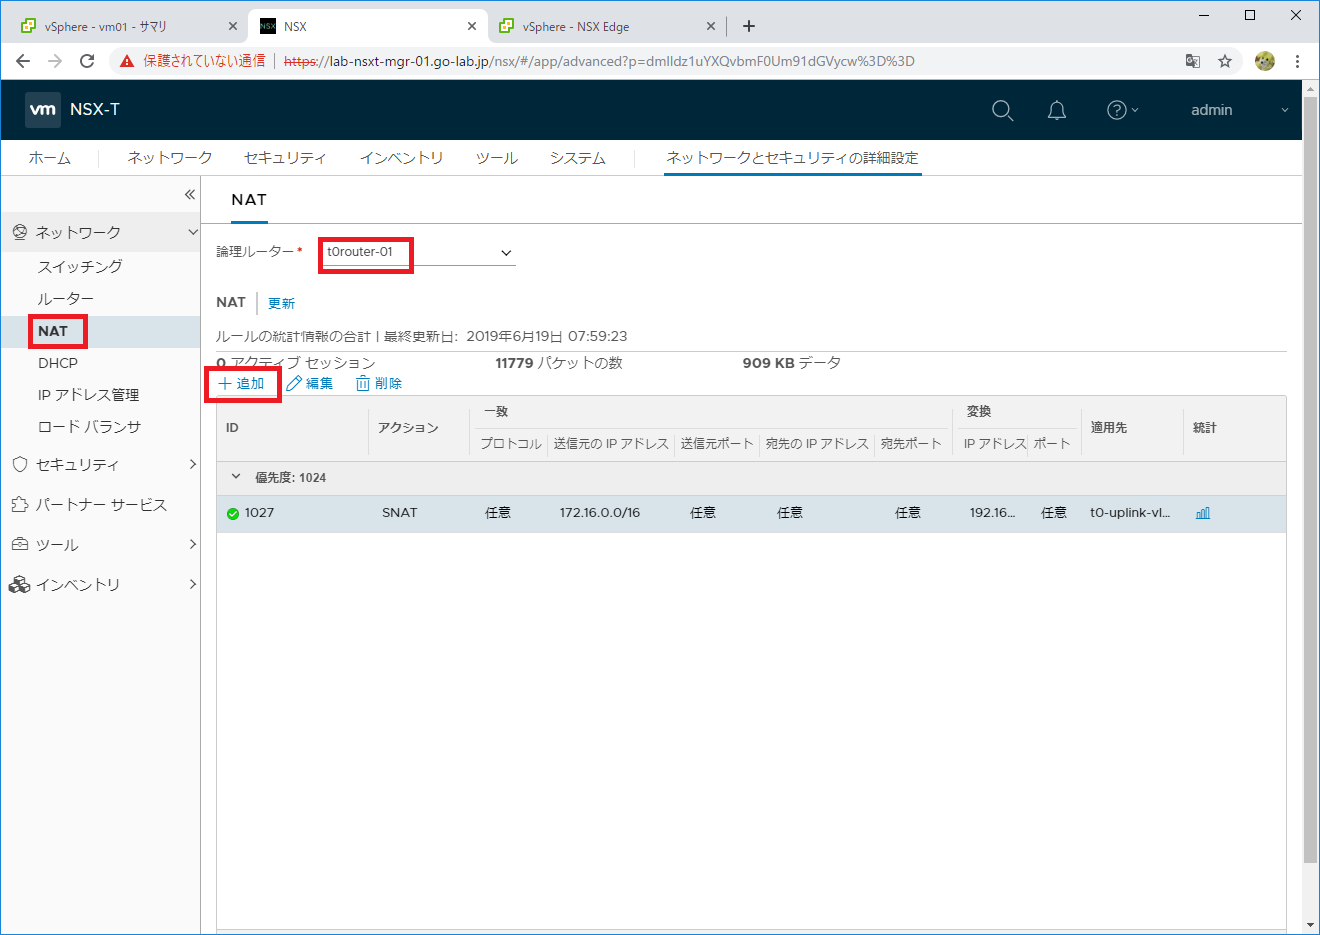Collapse the 優先度: 1024 group row
Screen dimensions: 1320x935
[x=236, y=477]
